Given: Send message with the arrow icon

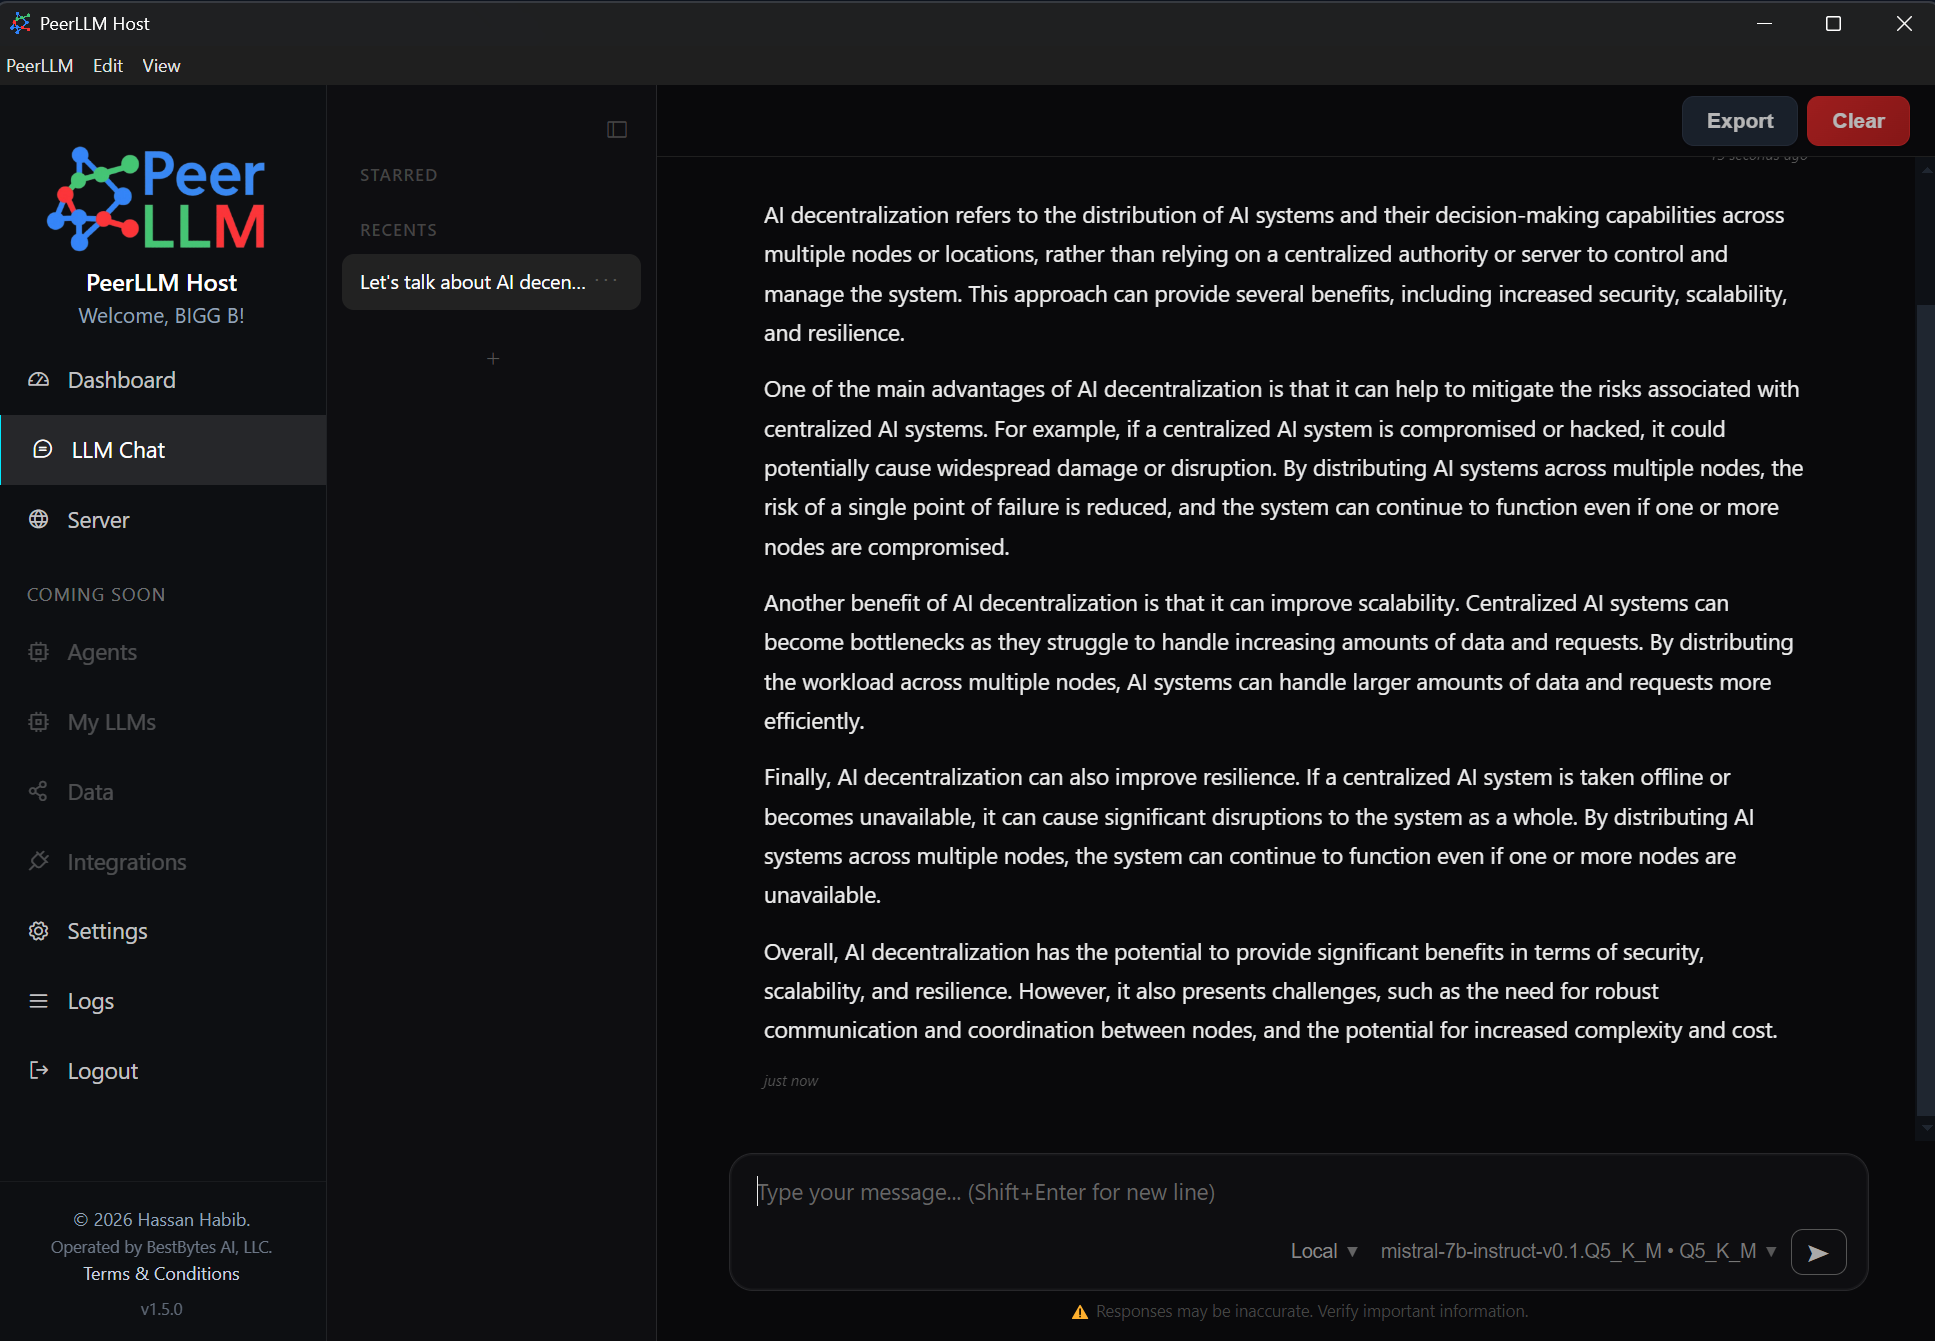Looking at the screenshot, I should pos(1818,1252).
